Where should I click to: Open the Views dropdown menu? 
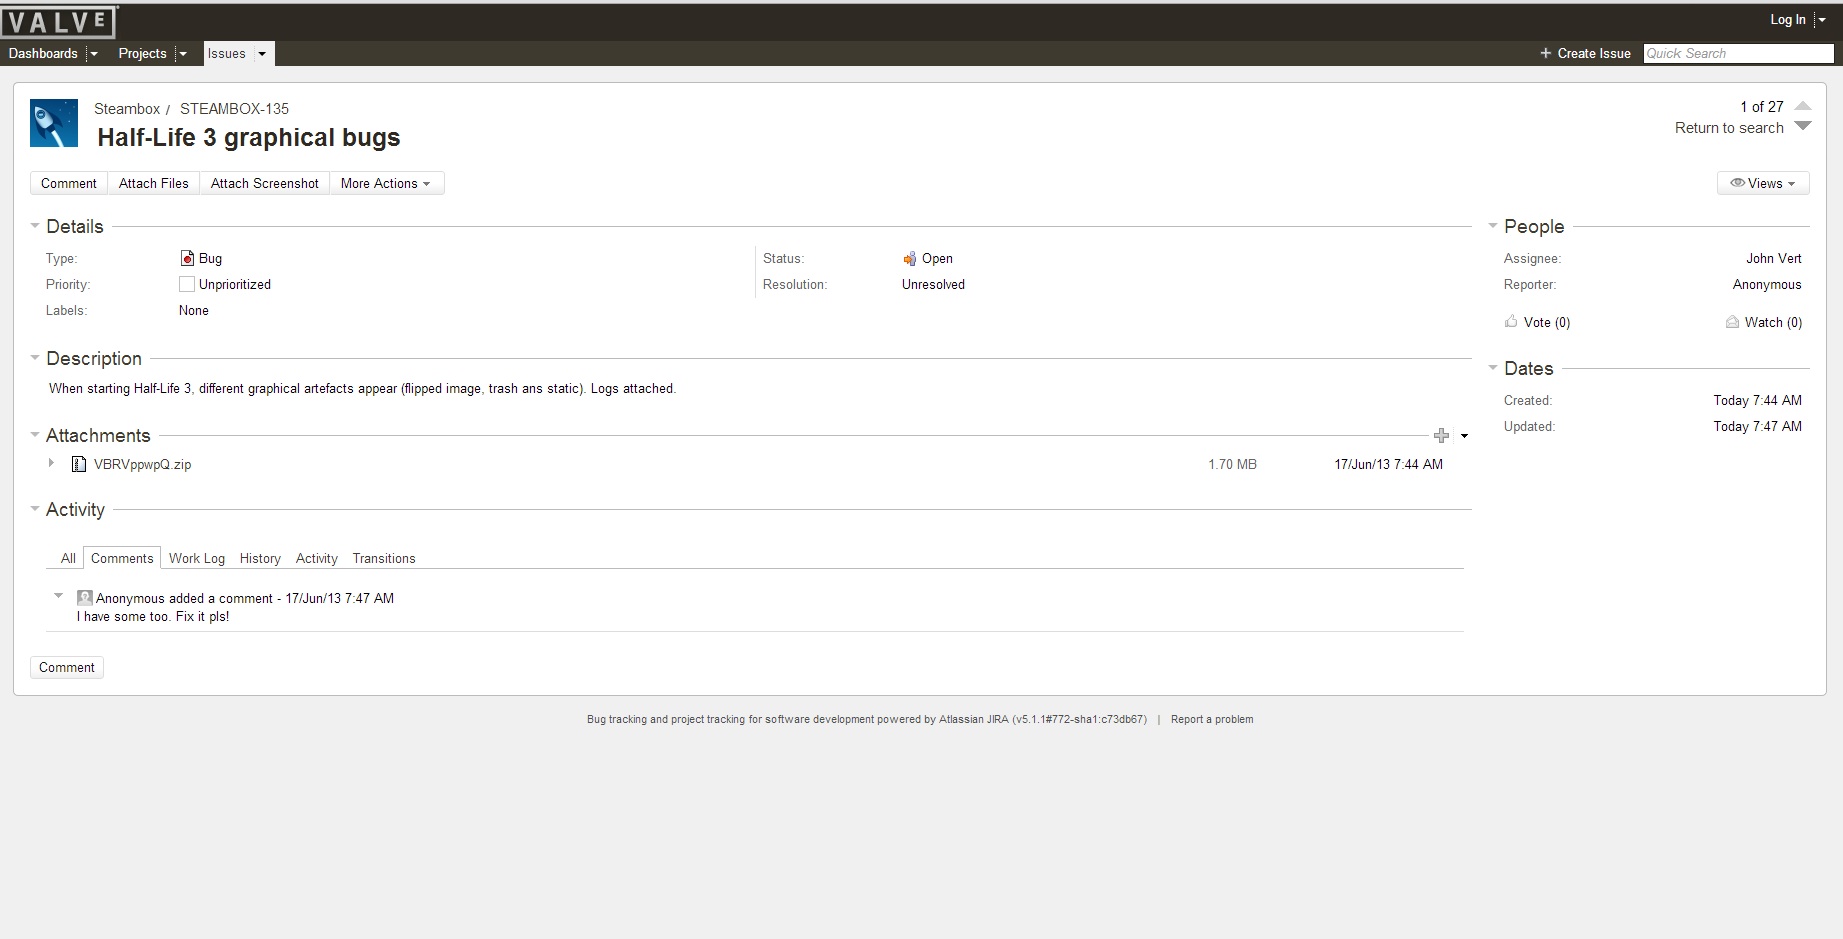click(x=1763, y=183)
